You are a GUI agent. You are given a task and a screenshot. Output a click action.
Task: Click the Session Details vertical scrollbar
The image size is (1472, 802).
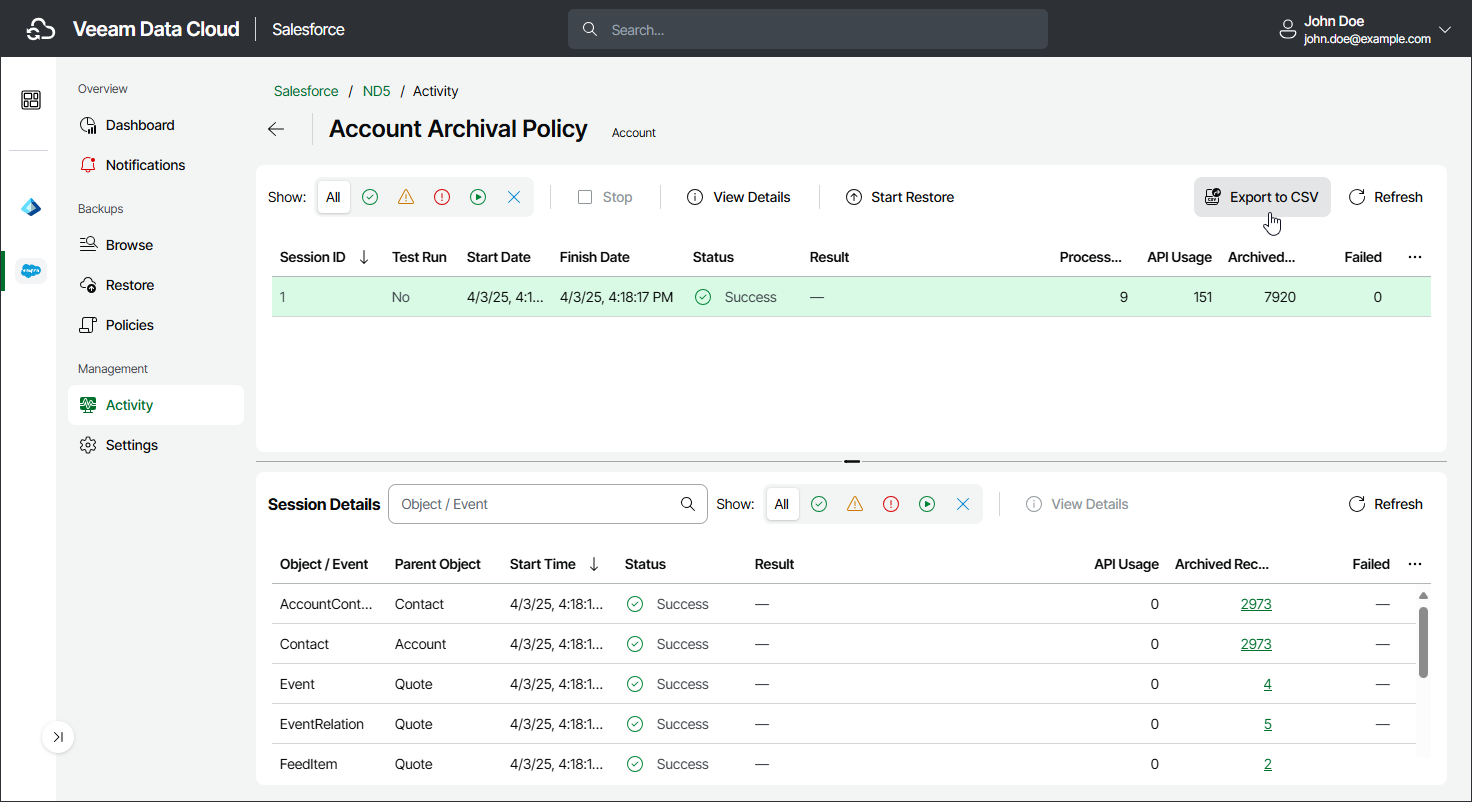pyautogui.click(x=1423, y=642)
